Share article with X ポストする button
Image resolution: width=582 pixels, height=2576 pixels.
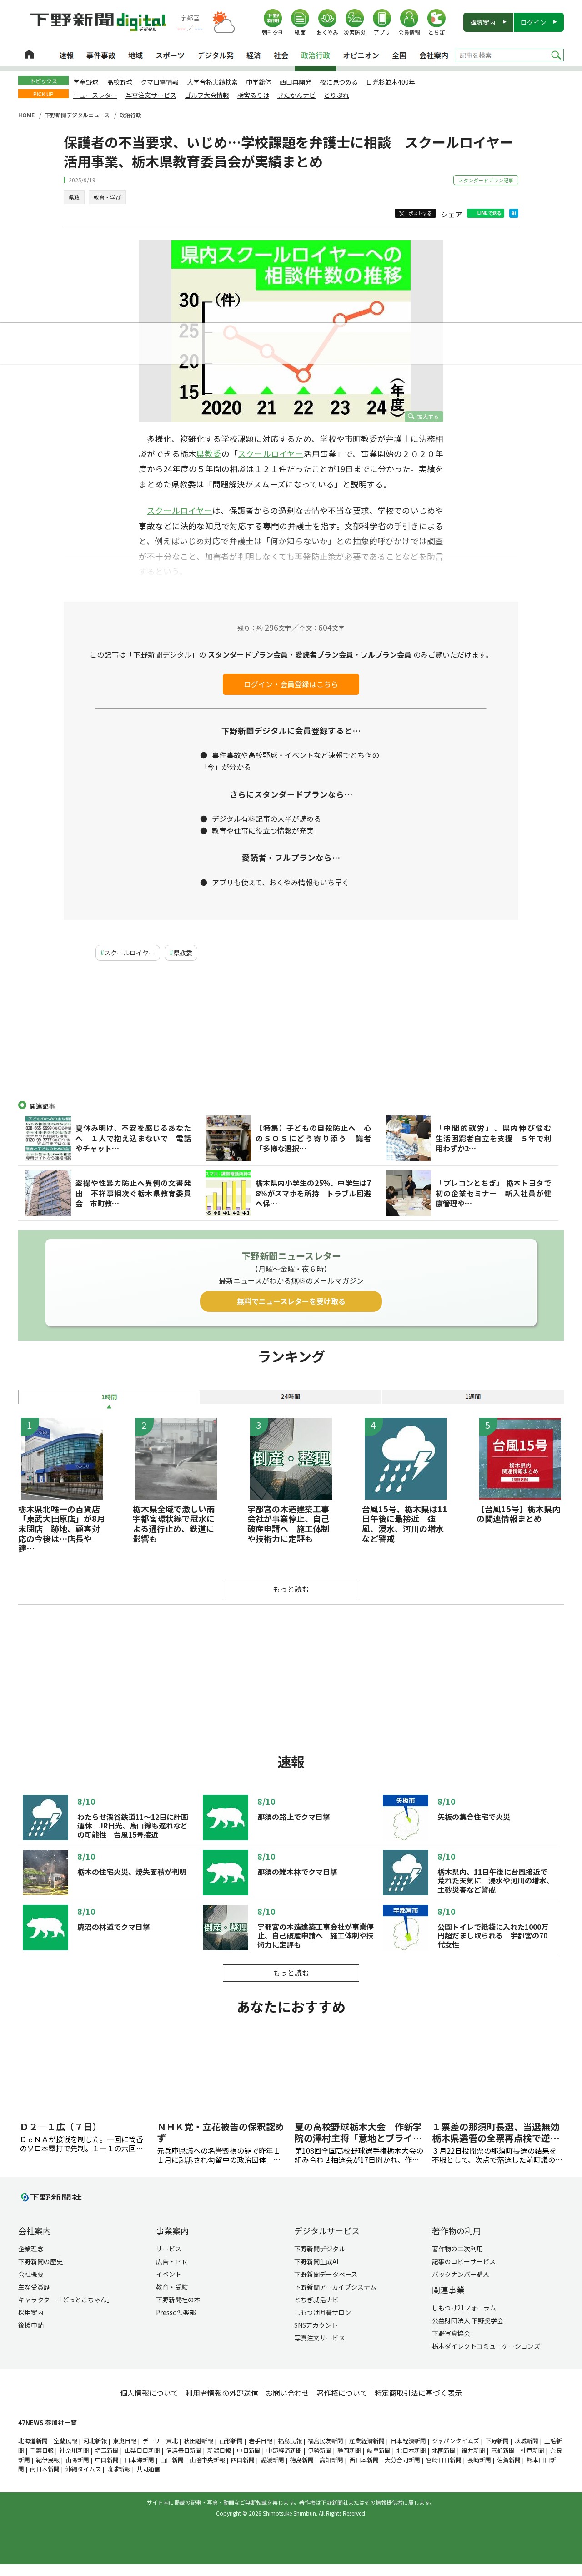click(415, 213)
